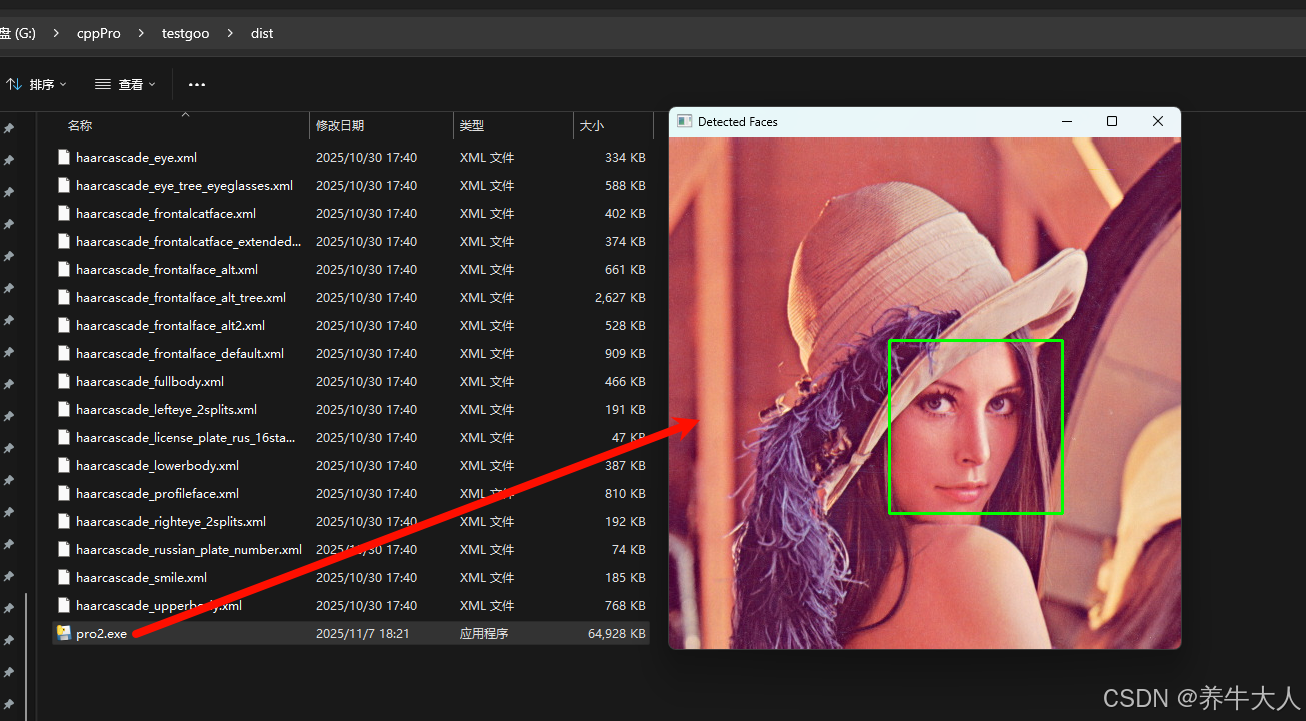Expand the chevron between cppPro and testgoo
Screen dimensions: 1306x721
pos(141,33)
